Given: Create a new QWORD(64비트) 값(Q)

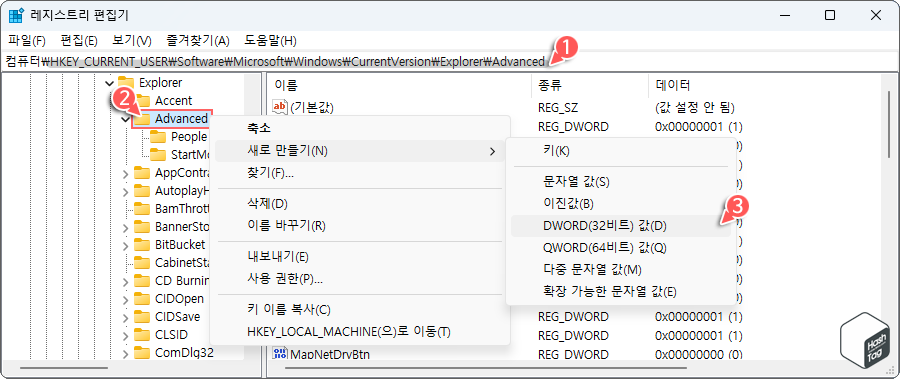Looking at the screenshot, I should click(x=620, y=248).
